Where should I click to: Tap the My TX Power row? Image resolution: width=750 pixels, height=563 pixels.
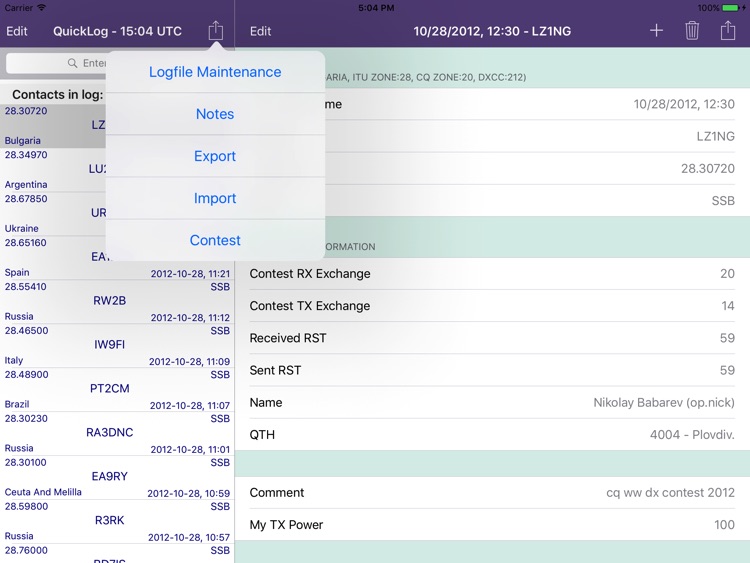(x=492, y=525)
